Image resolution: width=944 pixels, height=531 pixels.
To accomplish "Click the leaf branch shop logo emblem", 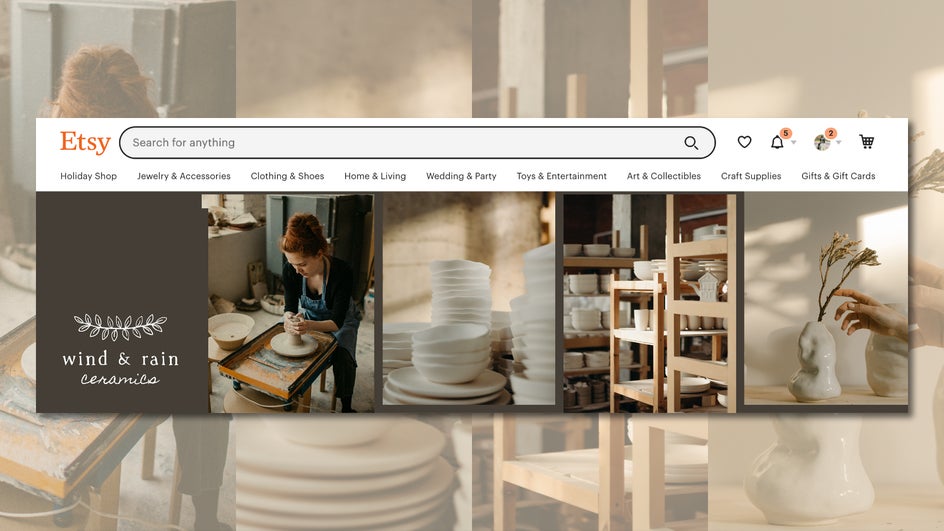I will [120, 326].
